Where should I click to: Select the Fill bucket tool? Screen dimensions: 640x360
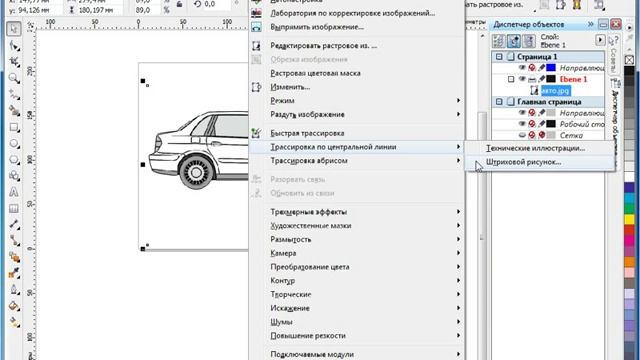(x=14, y=306)
